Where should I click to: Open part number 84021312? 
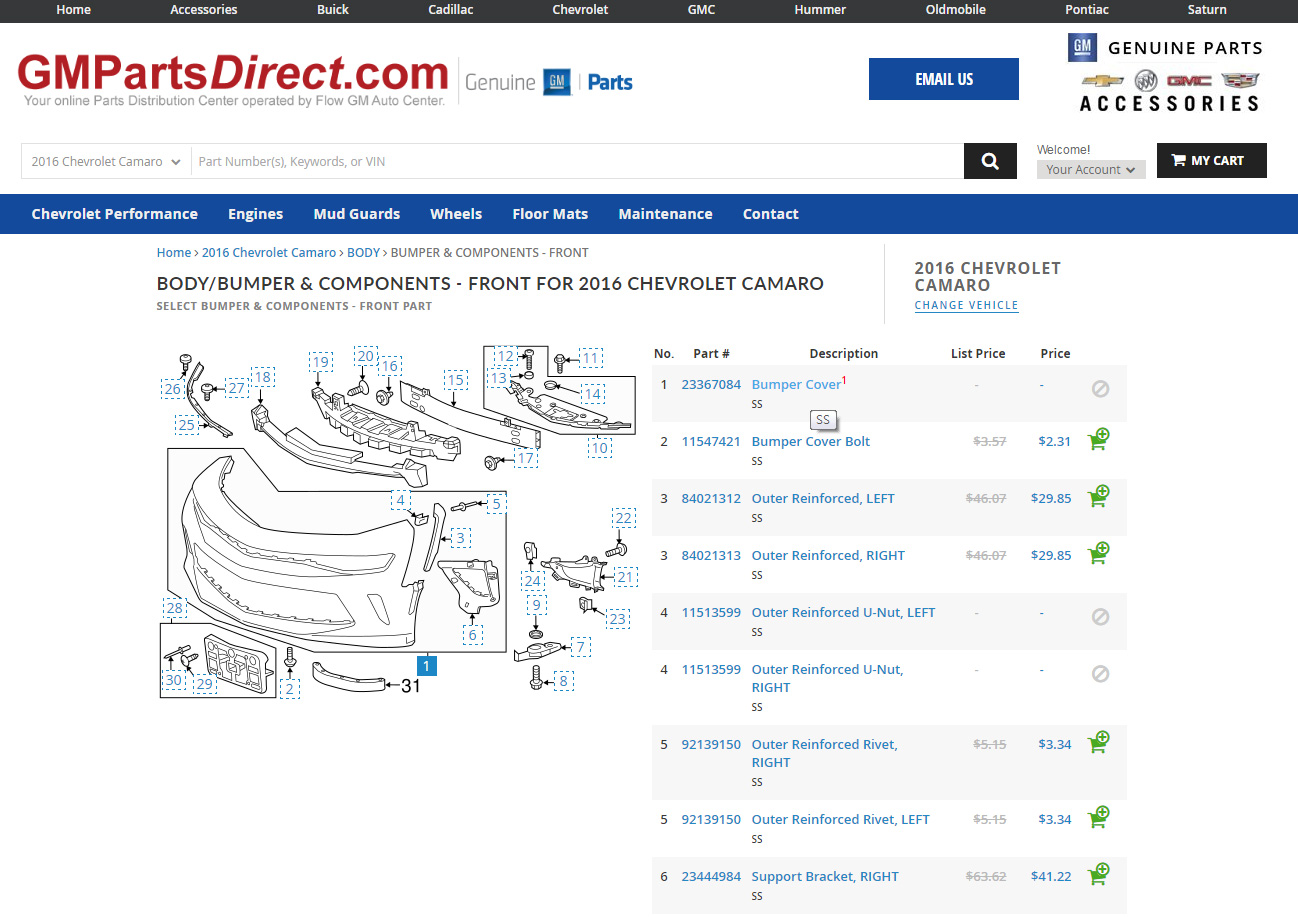[711, 499]
